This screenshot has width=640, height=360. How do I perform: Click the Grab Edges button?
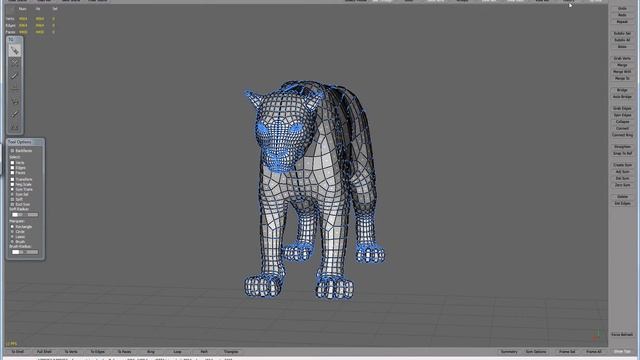622,109
